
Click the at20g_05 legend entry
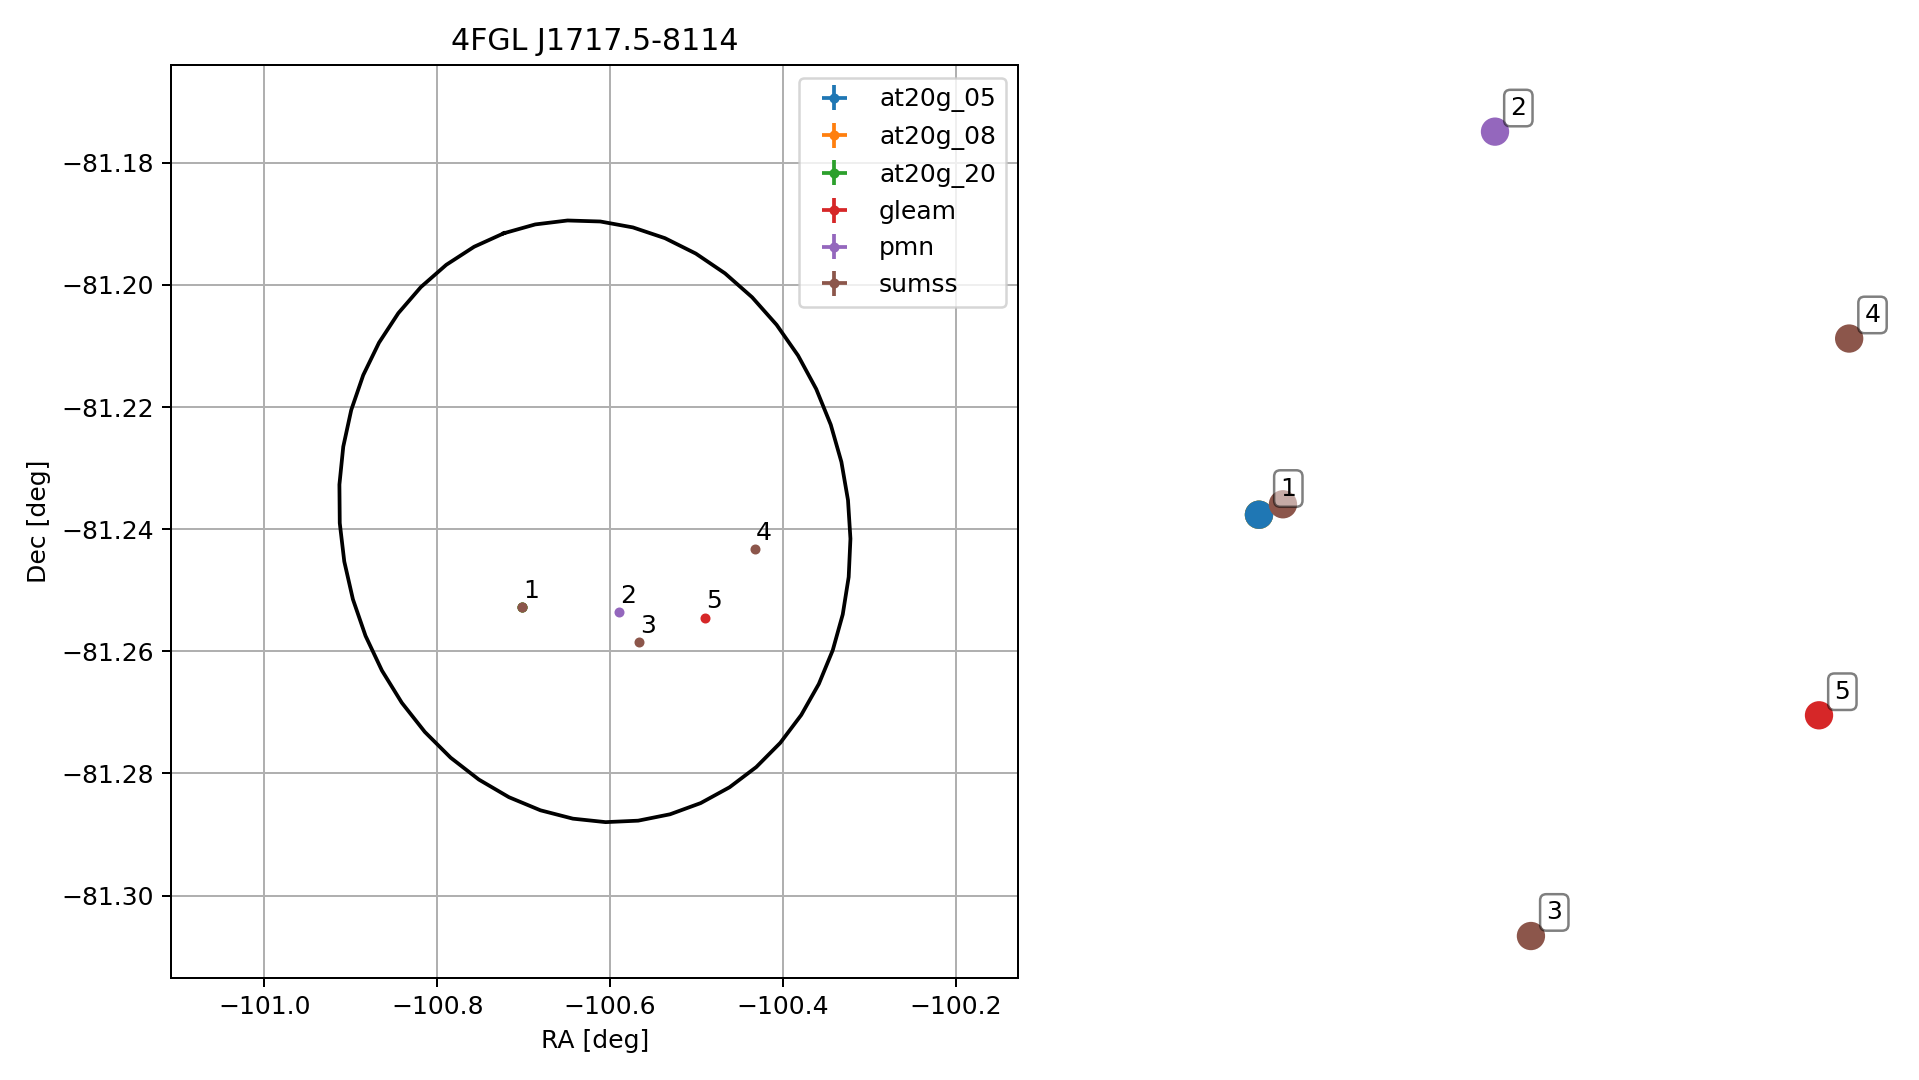pos(906,97)
